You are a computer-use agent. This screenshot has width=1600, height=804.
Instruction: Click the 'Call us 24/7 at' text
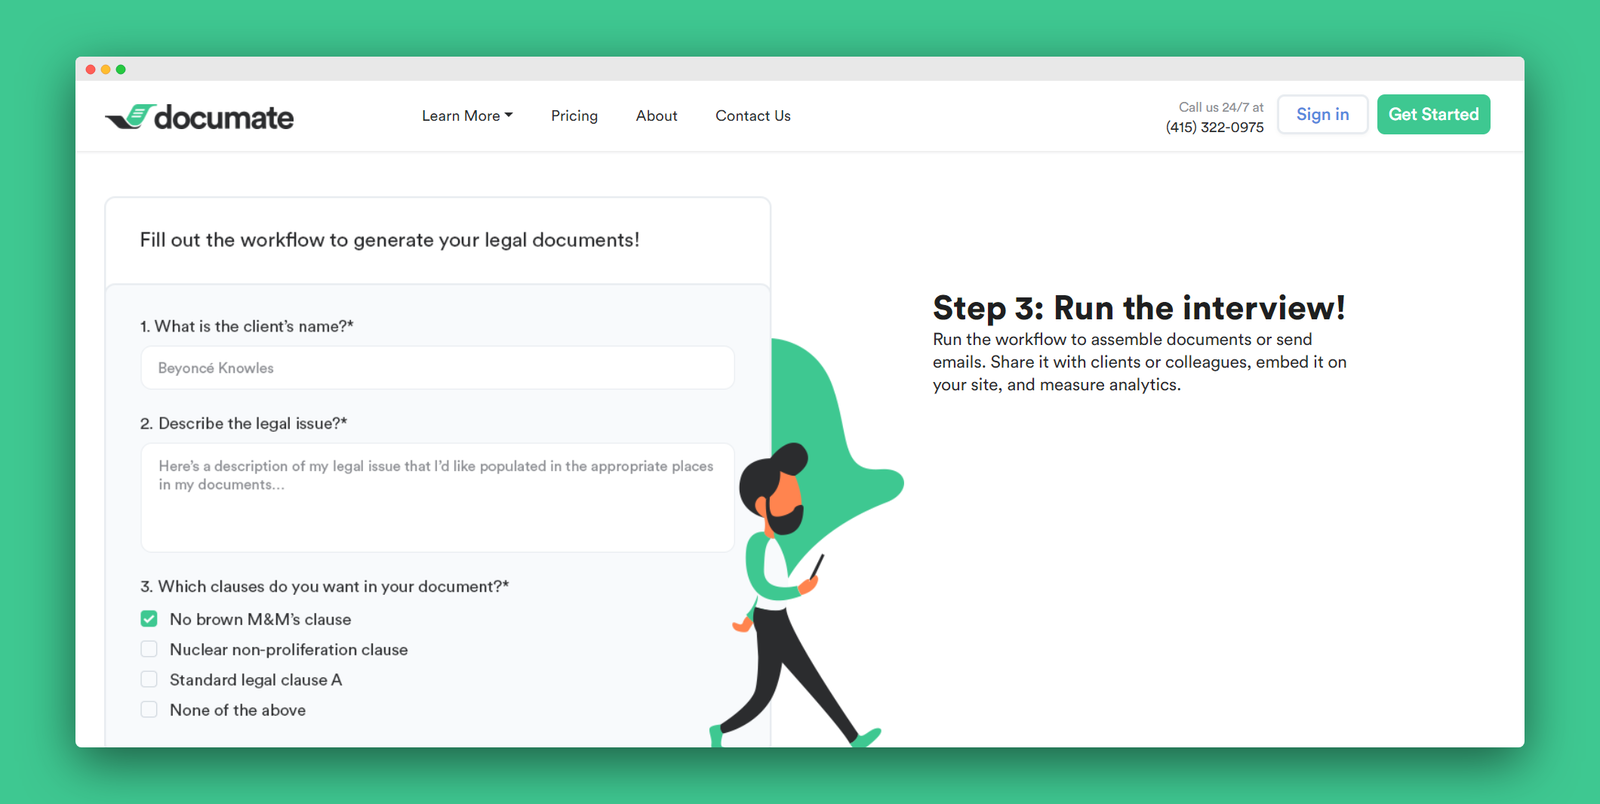(x=1221, y=107)
